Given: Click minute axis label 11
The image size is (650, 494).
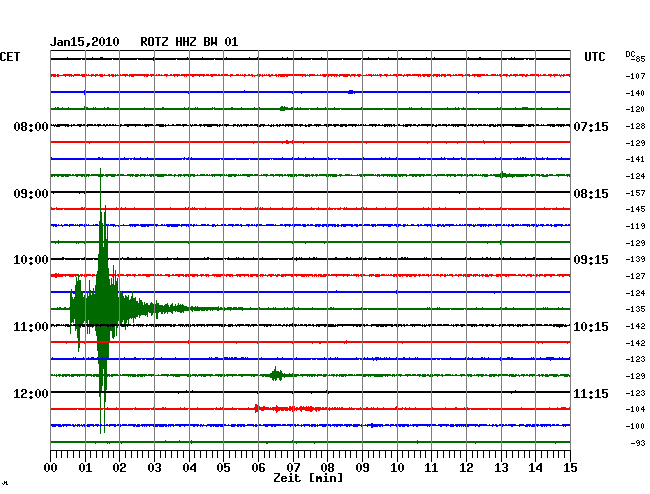Looking at the screenshot, I should click(431, 468).
